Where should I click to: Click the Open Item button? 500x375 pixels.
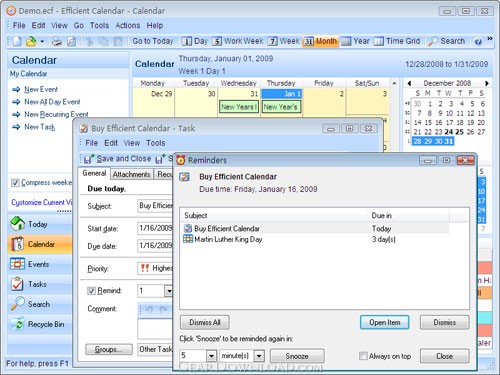point(385,322)
